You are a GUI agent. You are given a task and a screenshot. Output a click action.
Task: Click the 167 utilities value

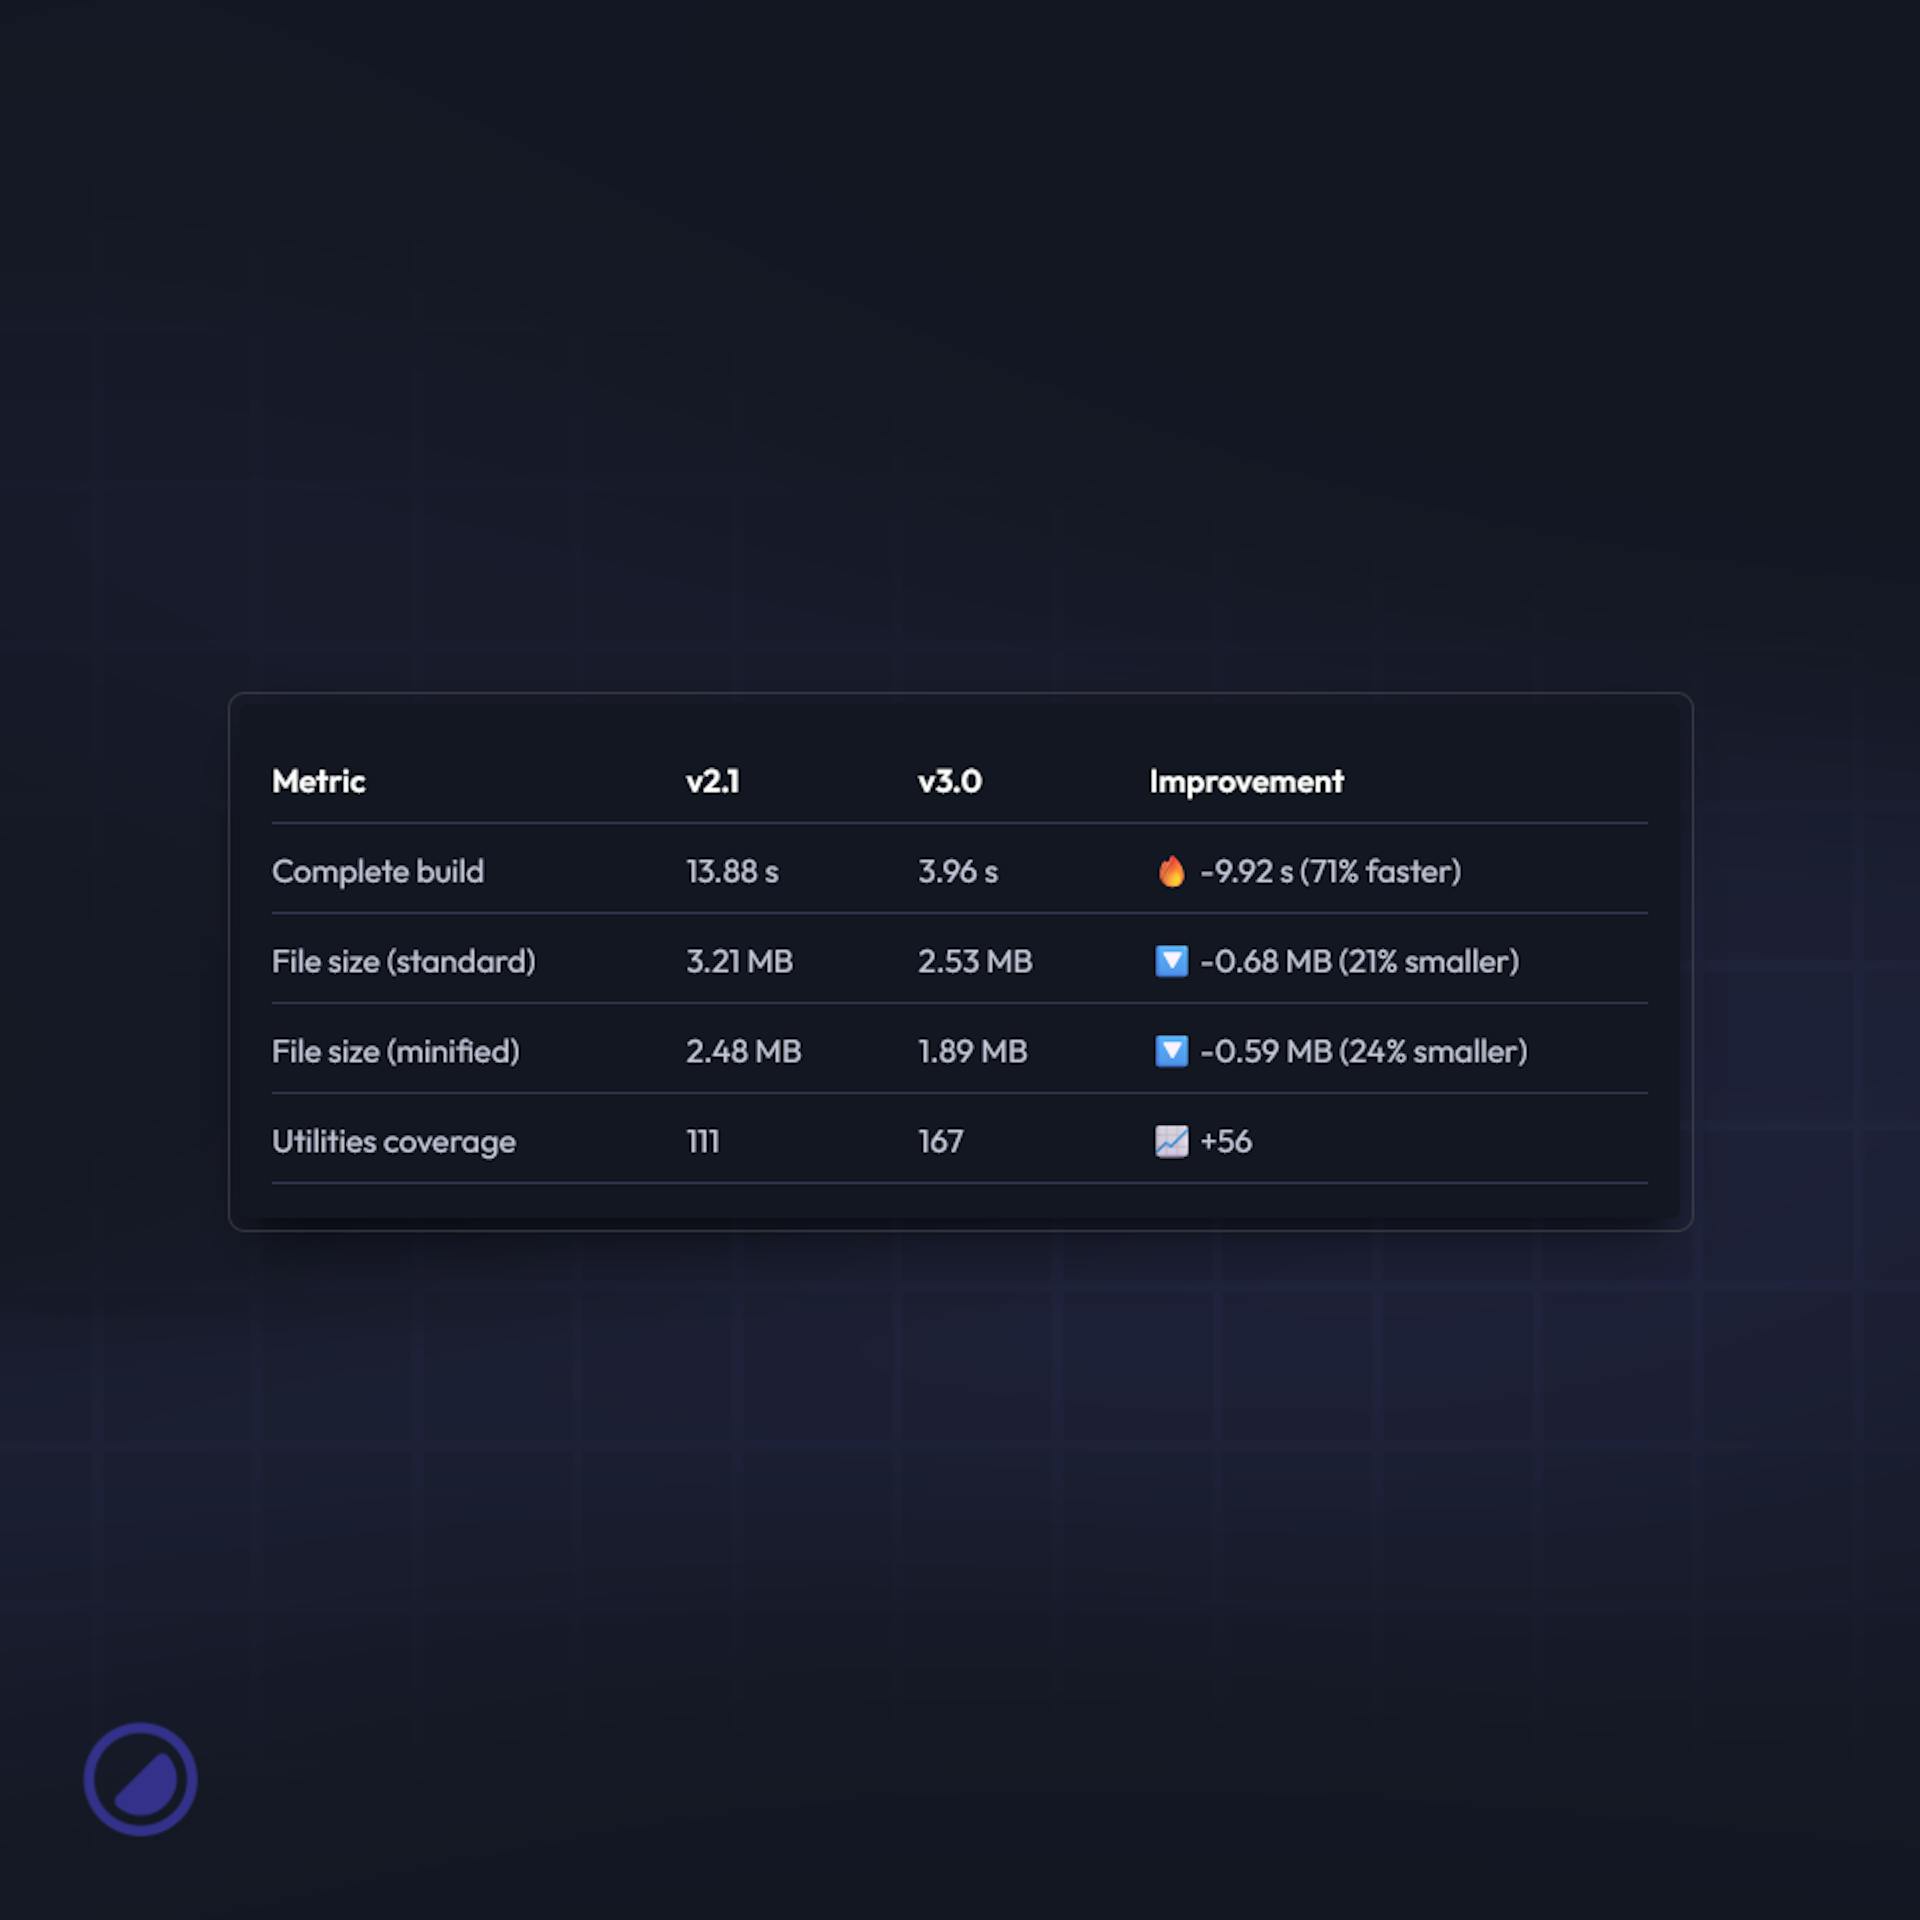pos(940,1141)
